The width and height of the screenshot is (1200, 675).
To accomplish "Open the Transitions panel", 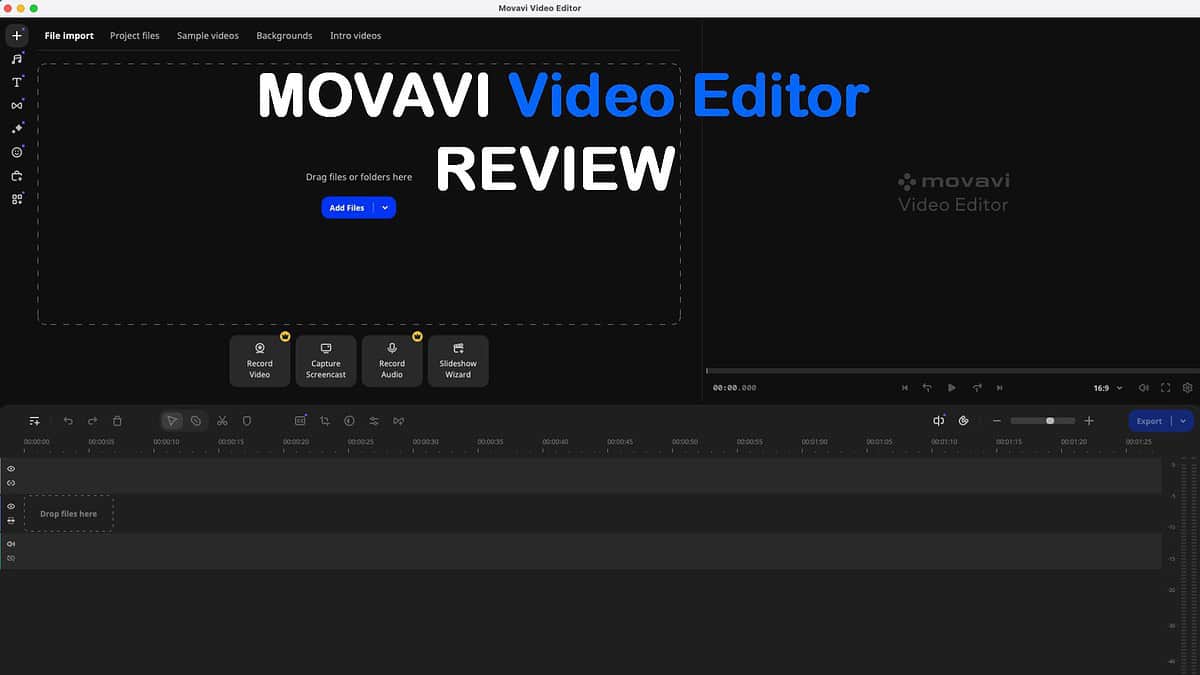I will tap(15, 105).
